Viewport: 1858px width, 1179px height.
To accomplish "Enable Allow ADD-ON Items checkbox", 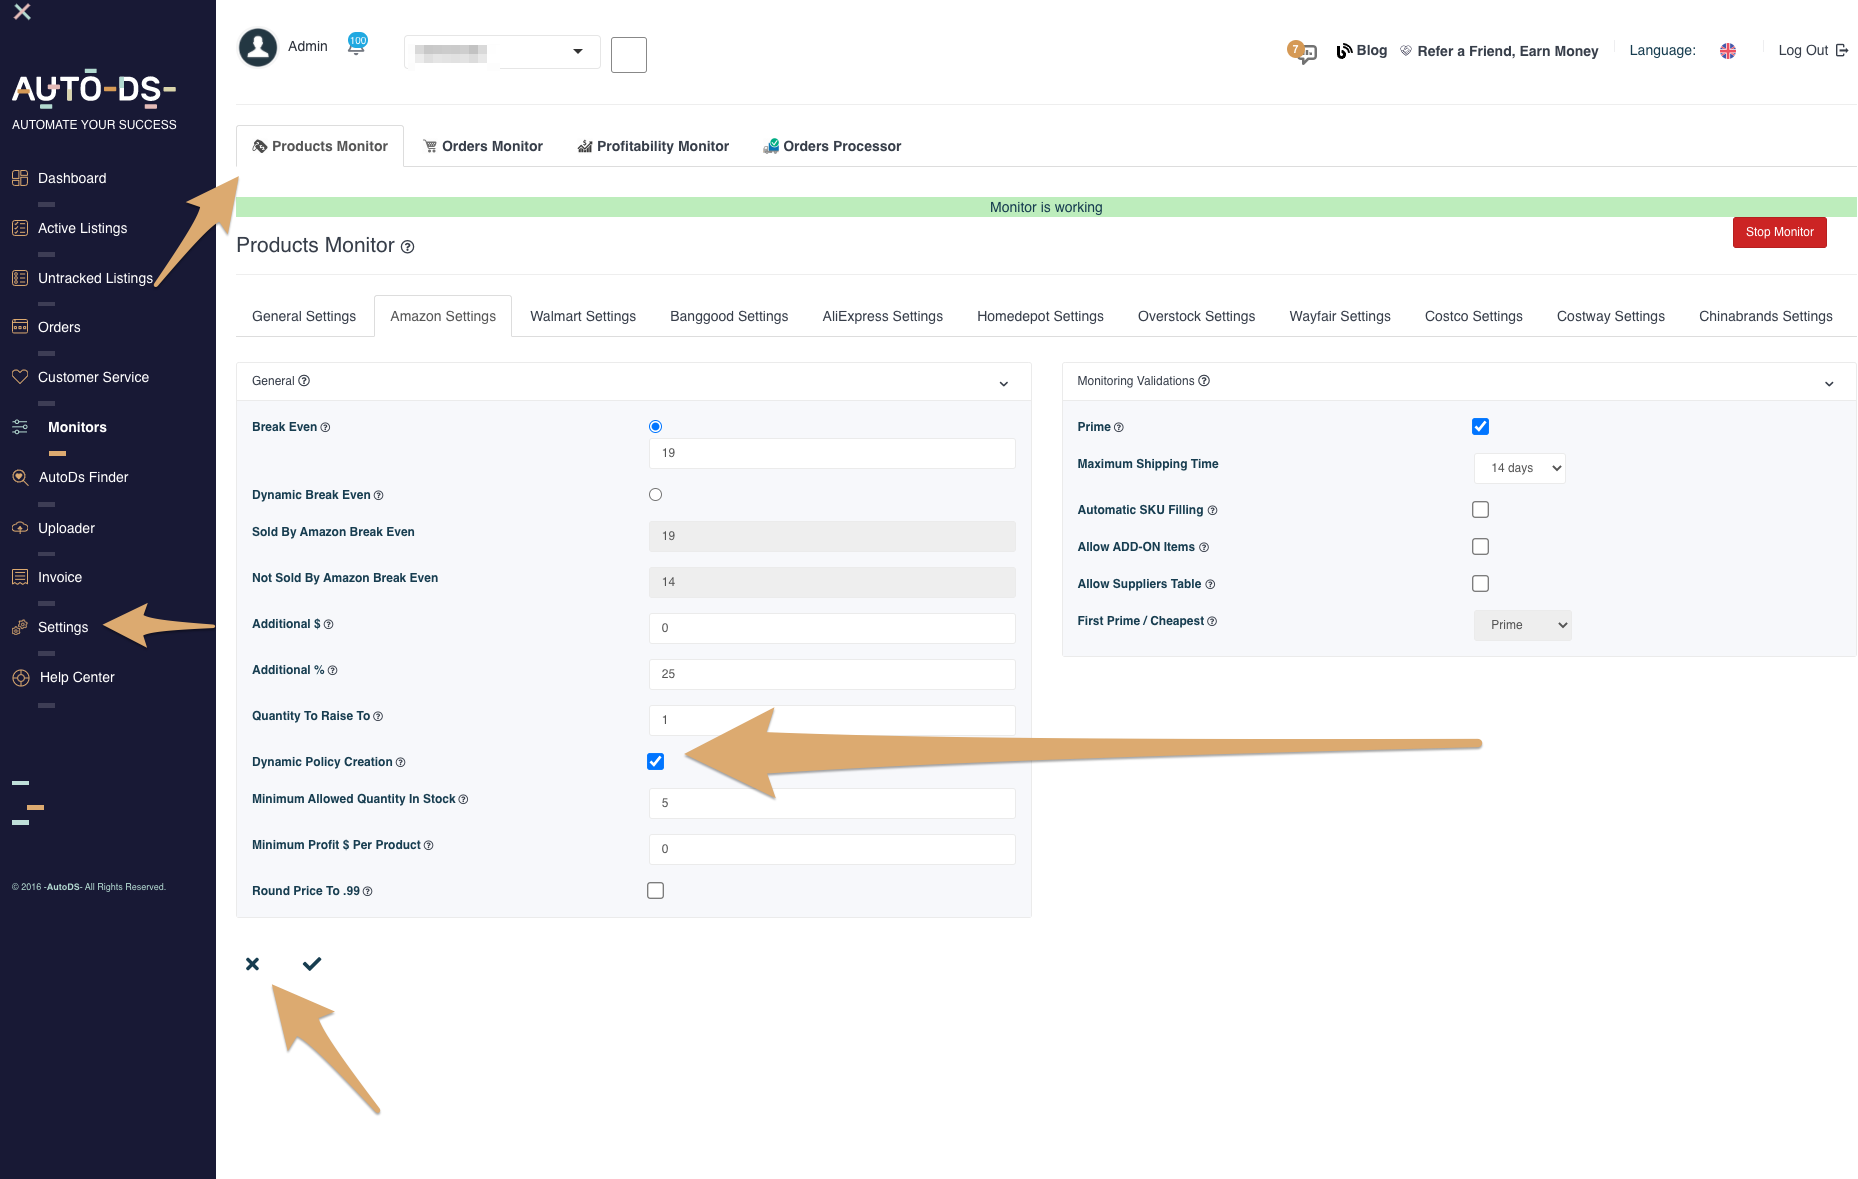I will pyautogui.click(x=1480, y=547).
